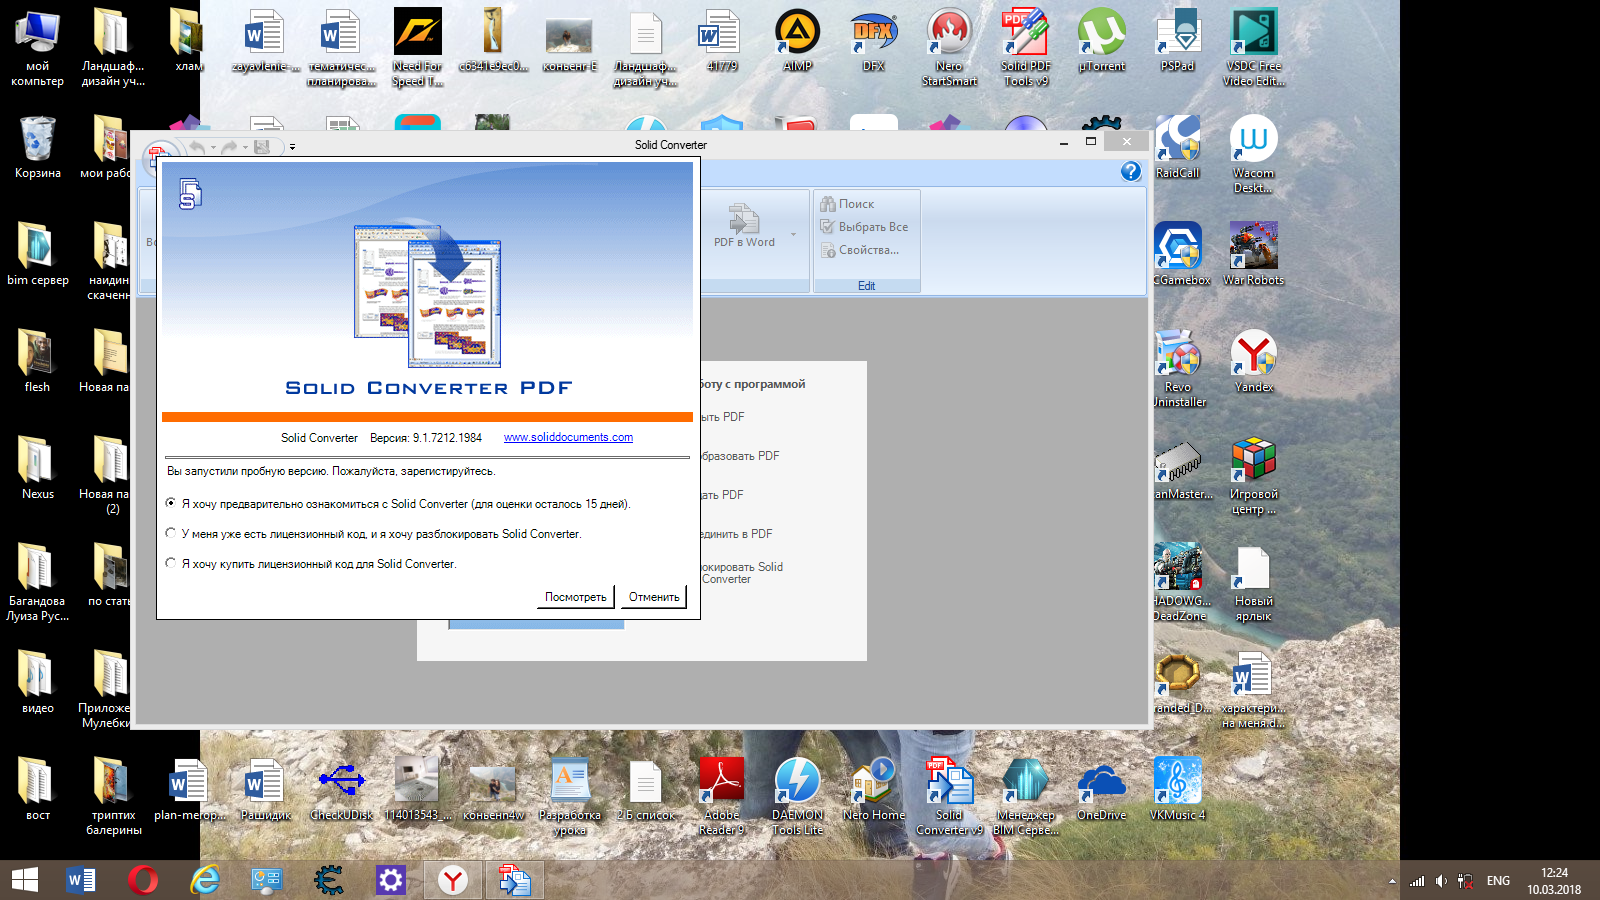Select 'already have license code' radio option
Viewport: 1600px width, 900px height.
coord(171,534)
